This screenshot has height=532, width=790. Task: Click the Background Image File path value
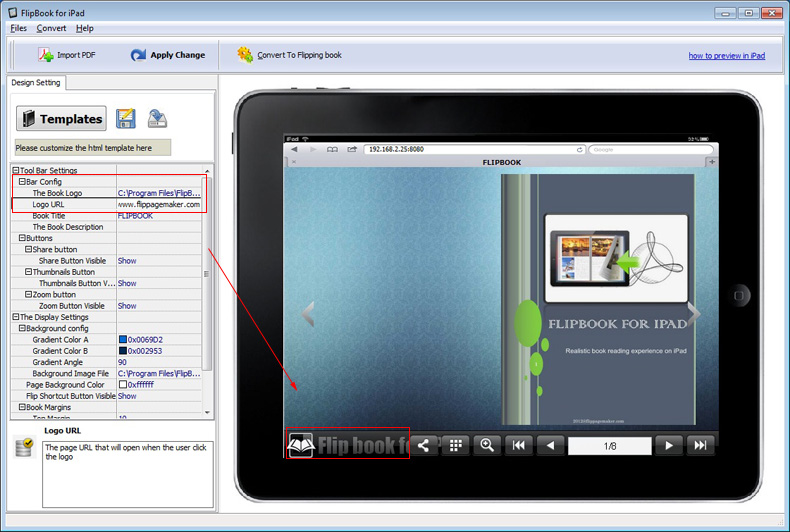[x=159, y=373]
